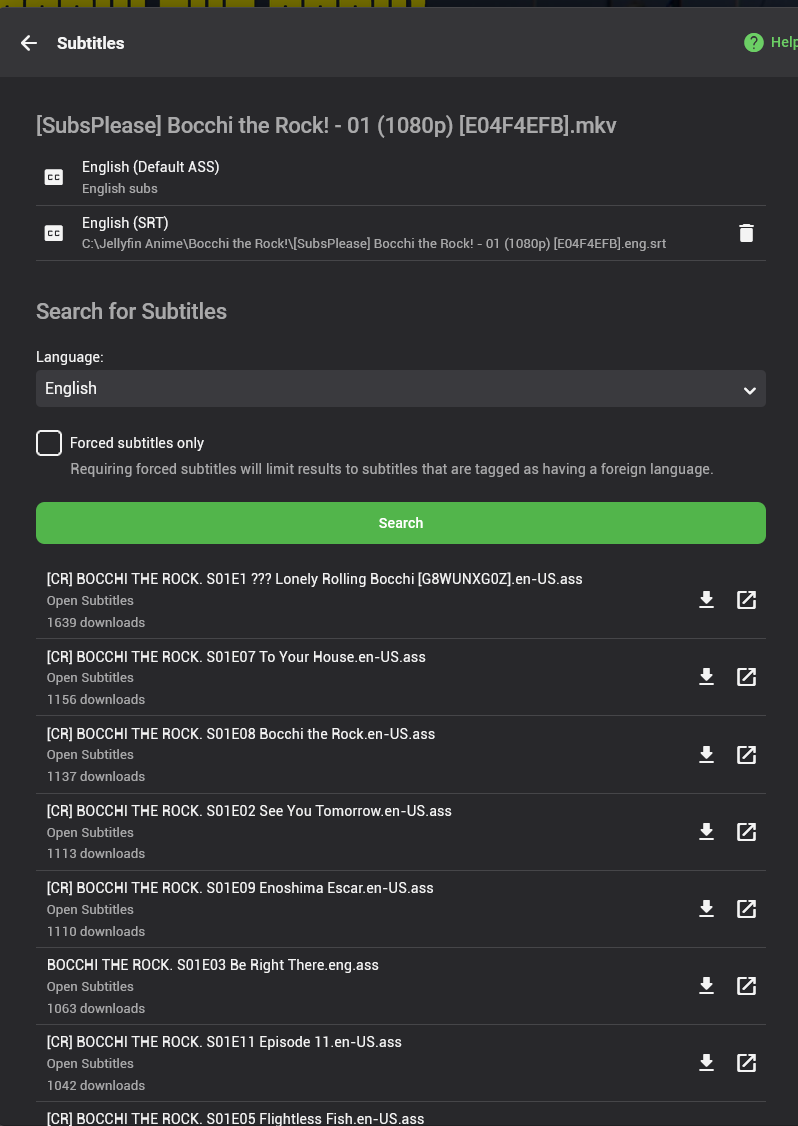
Task: Download S01E11 Episode 11 subtitle
Action: coord(706,1062)
